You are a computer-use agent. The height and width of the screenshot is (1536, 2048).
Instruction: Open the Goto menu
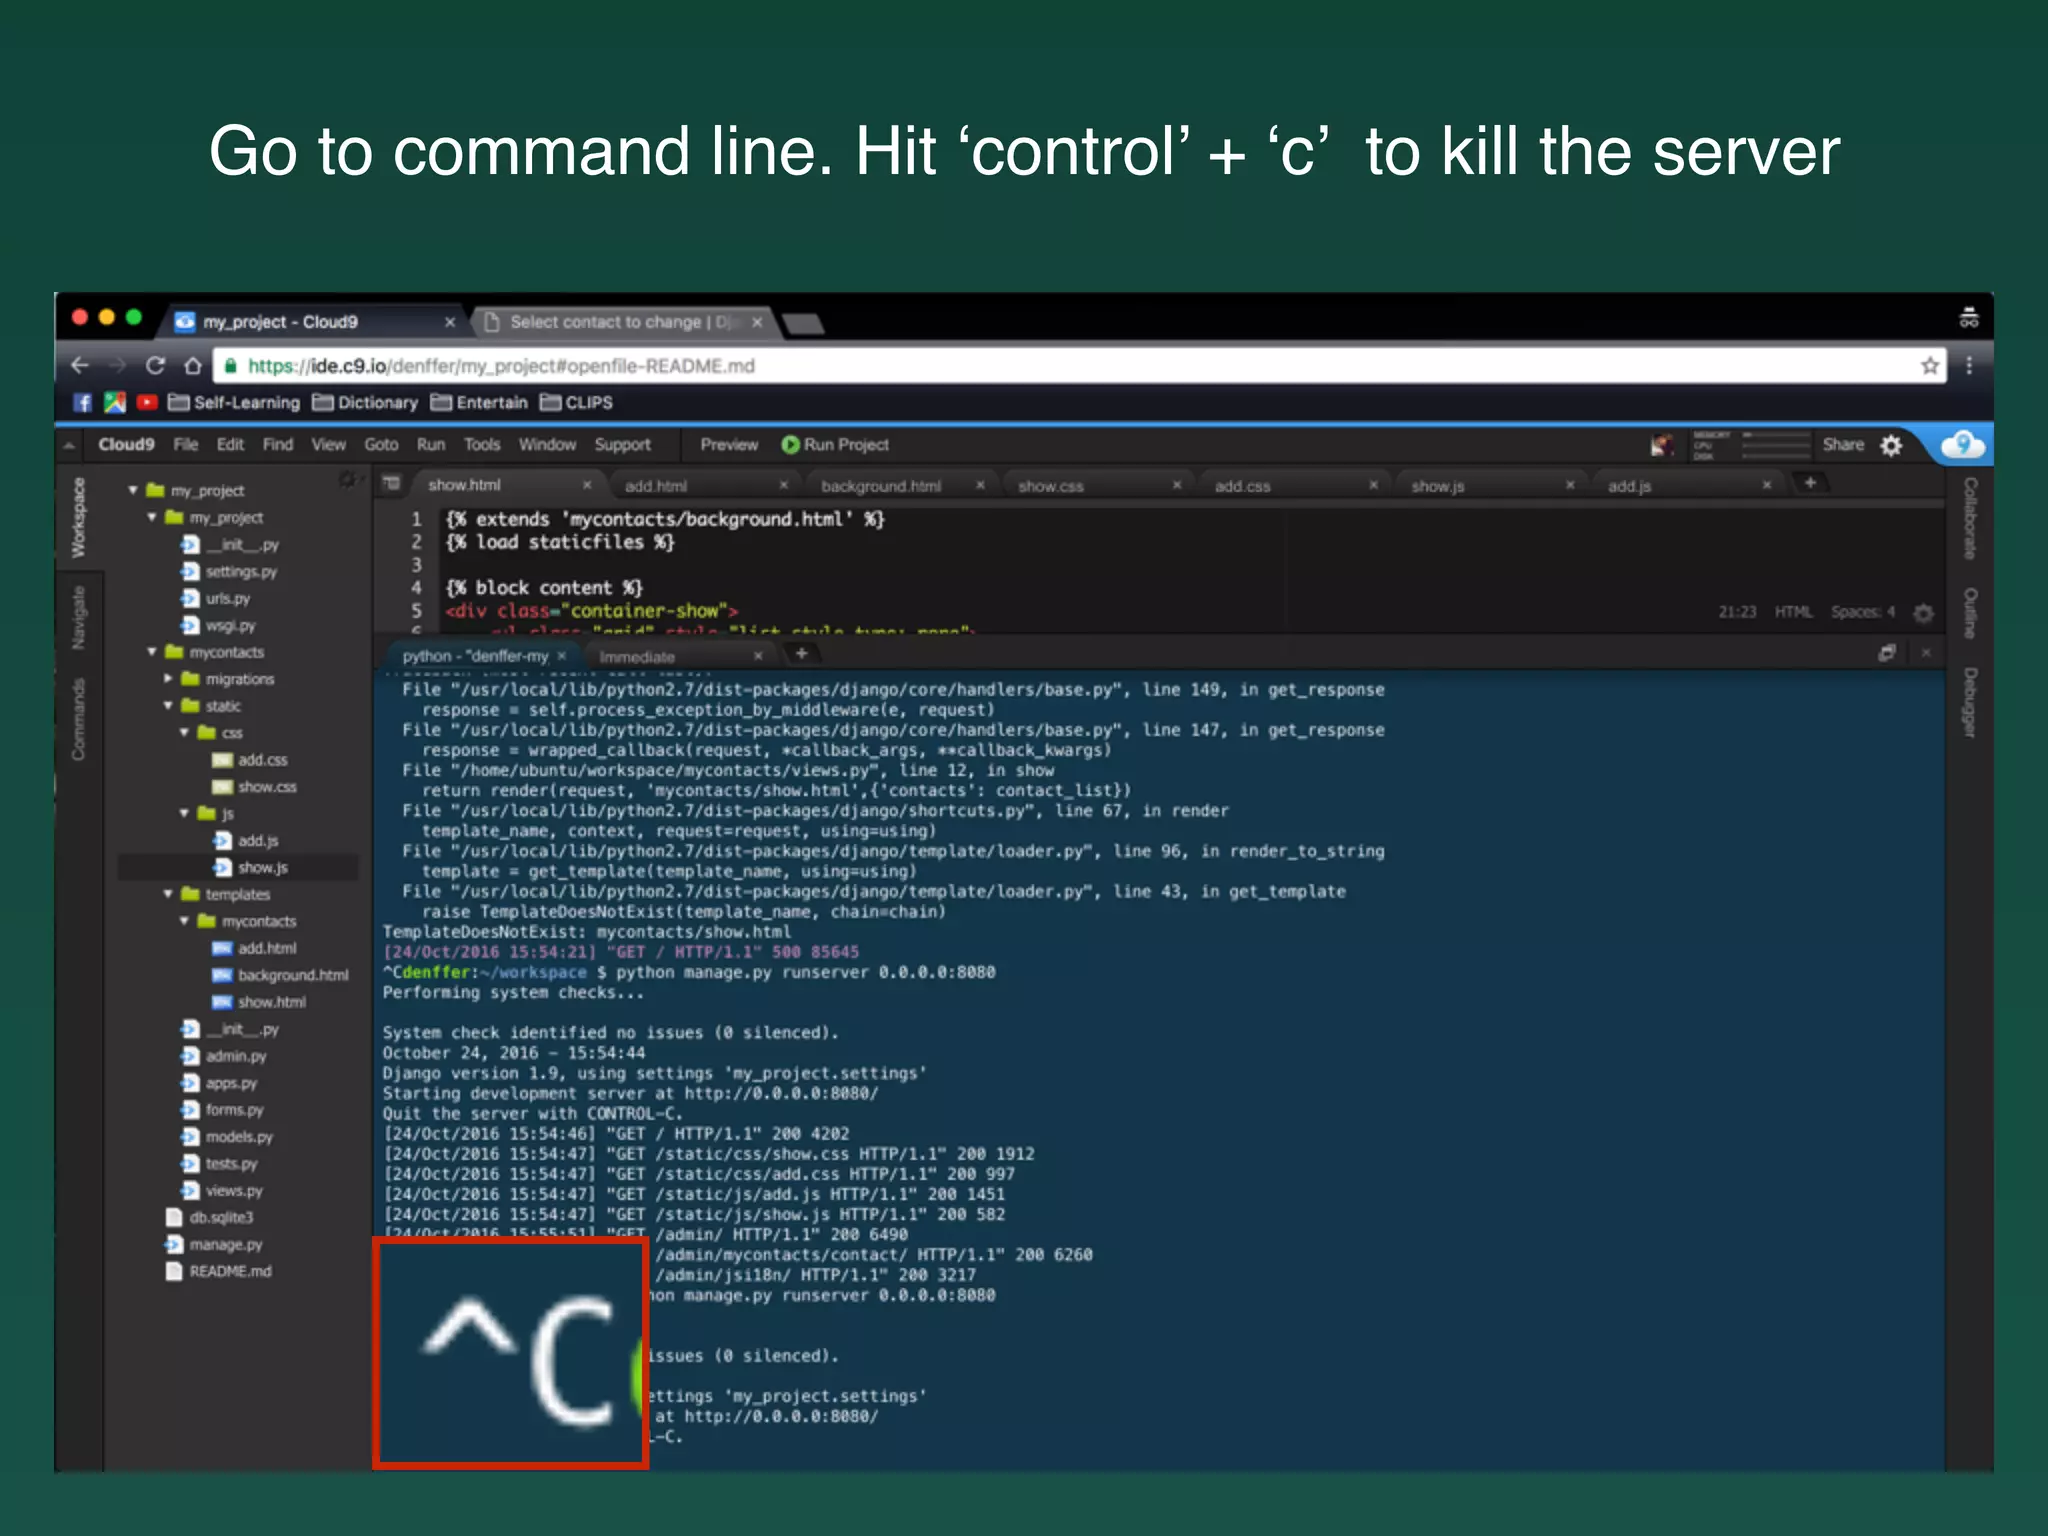click(380, 445)
